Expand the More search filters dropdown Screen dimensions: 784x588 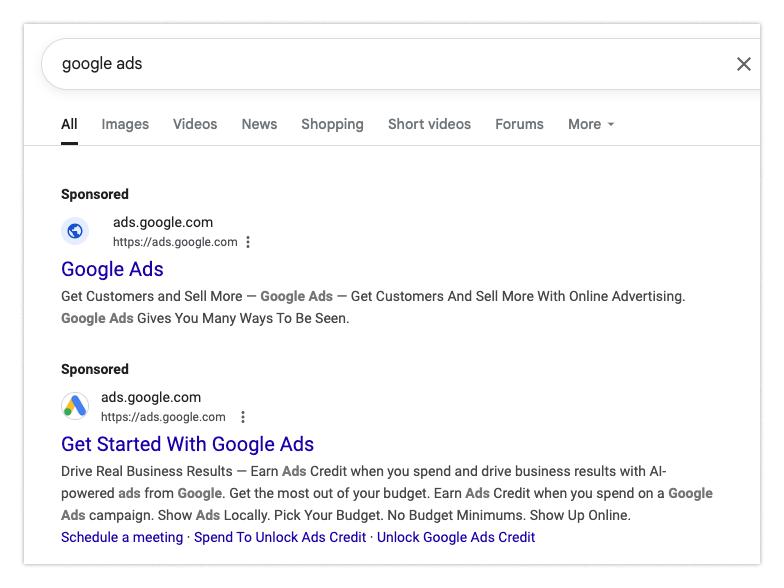click(x=591, y=124)
